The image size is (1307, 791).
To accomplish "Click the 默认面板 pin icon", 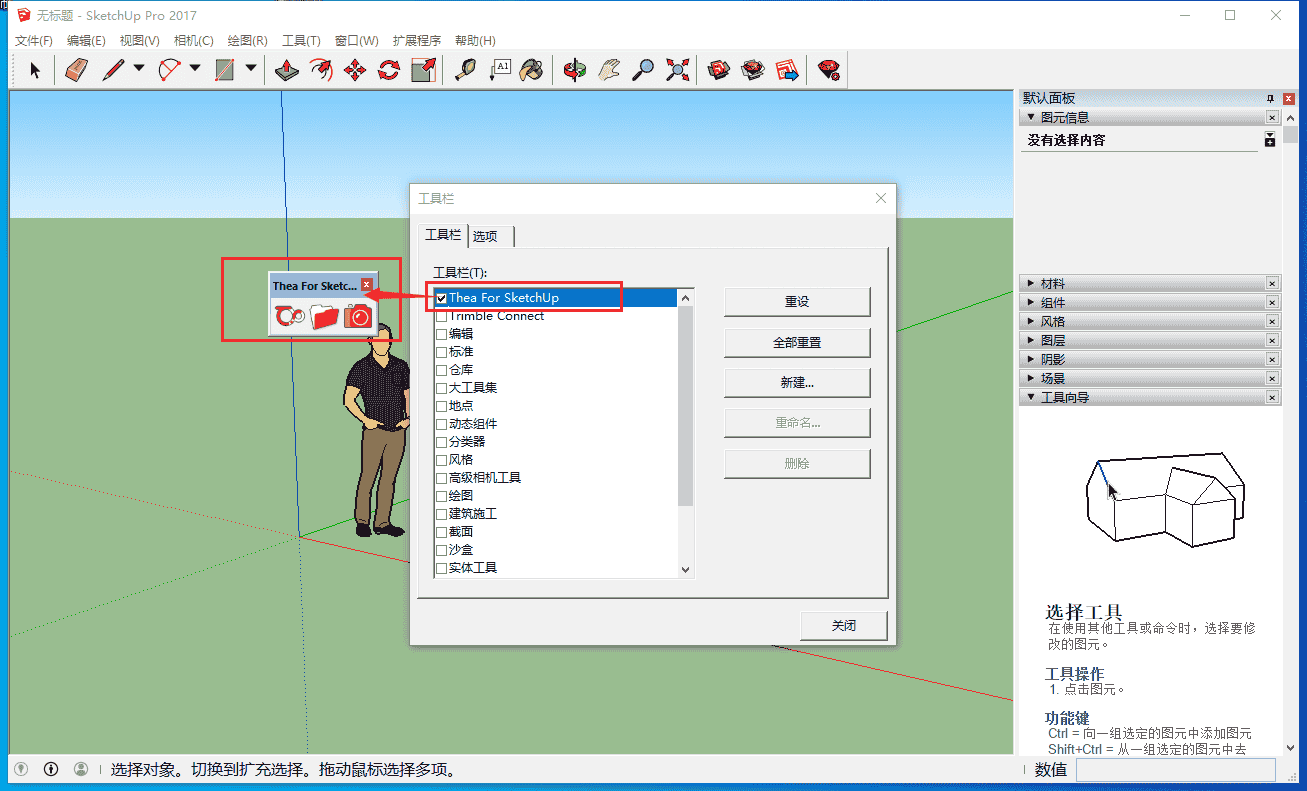I will click(1271, 98).
